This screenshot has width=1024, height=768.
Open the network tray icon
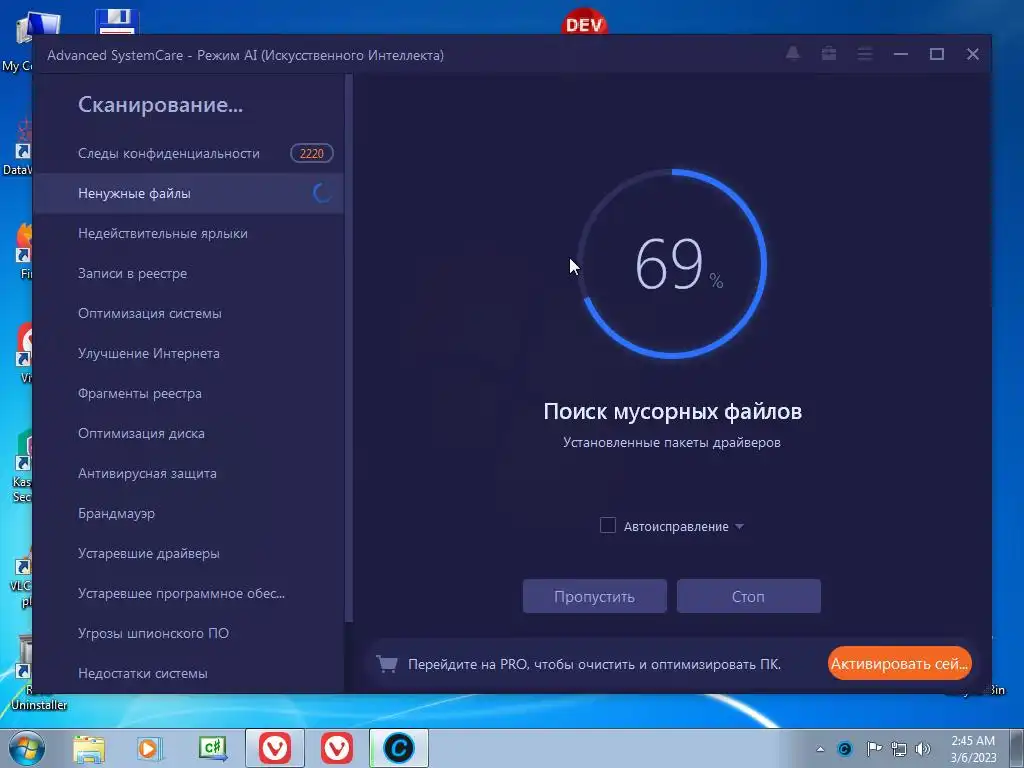coord(899,749)
